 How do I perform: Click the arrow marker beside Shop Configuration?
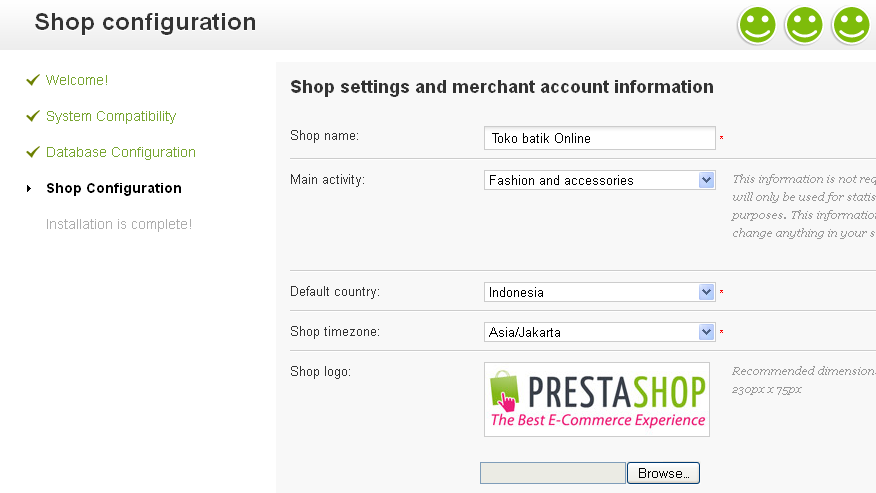29,188
